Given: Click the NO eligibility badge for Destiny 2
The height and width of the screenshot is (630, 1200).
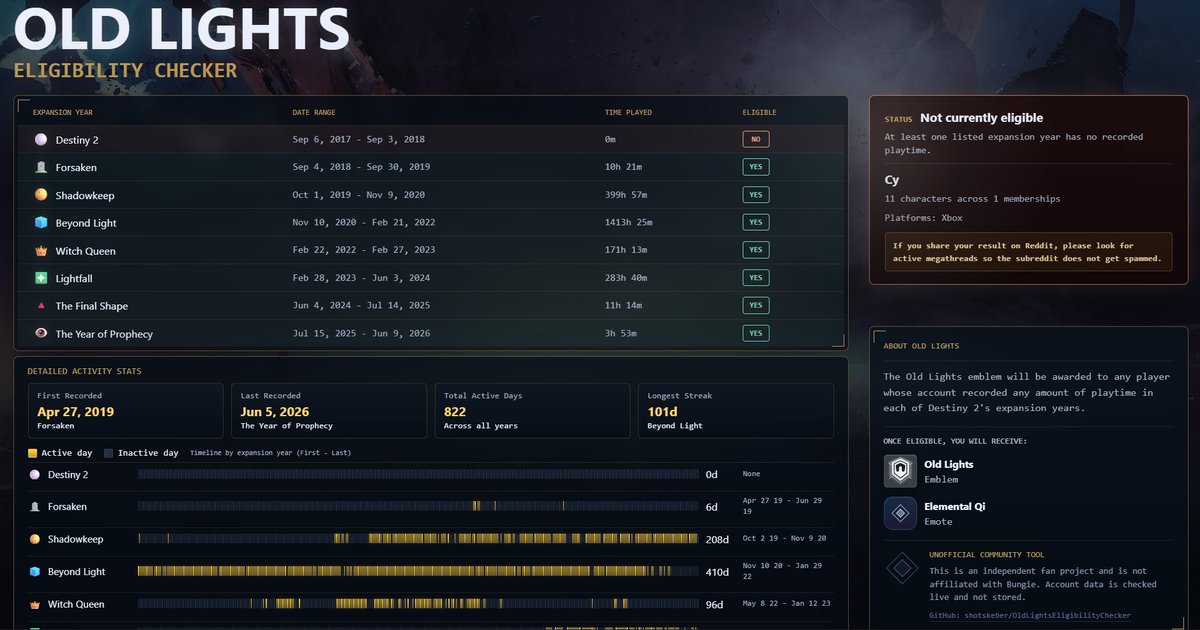Looking at the screenshot, I should point(756,139).
